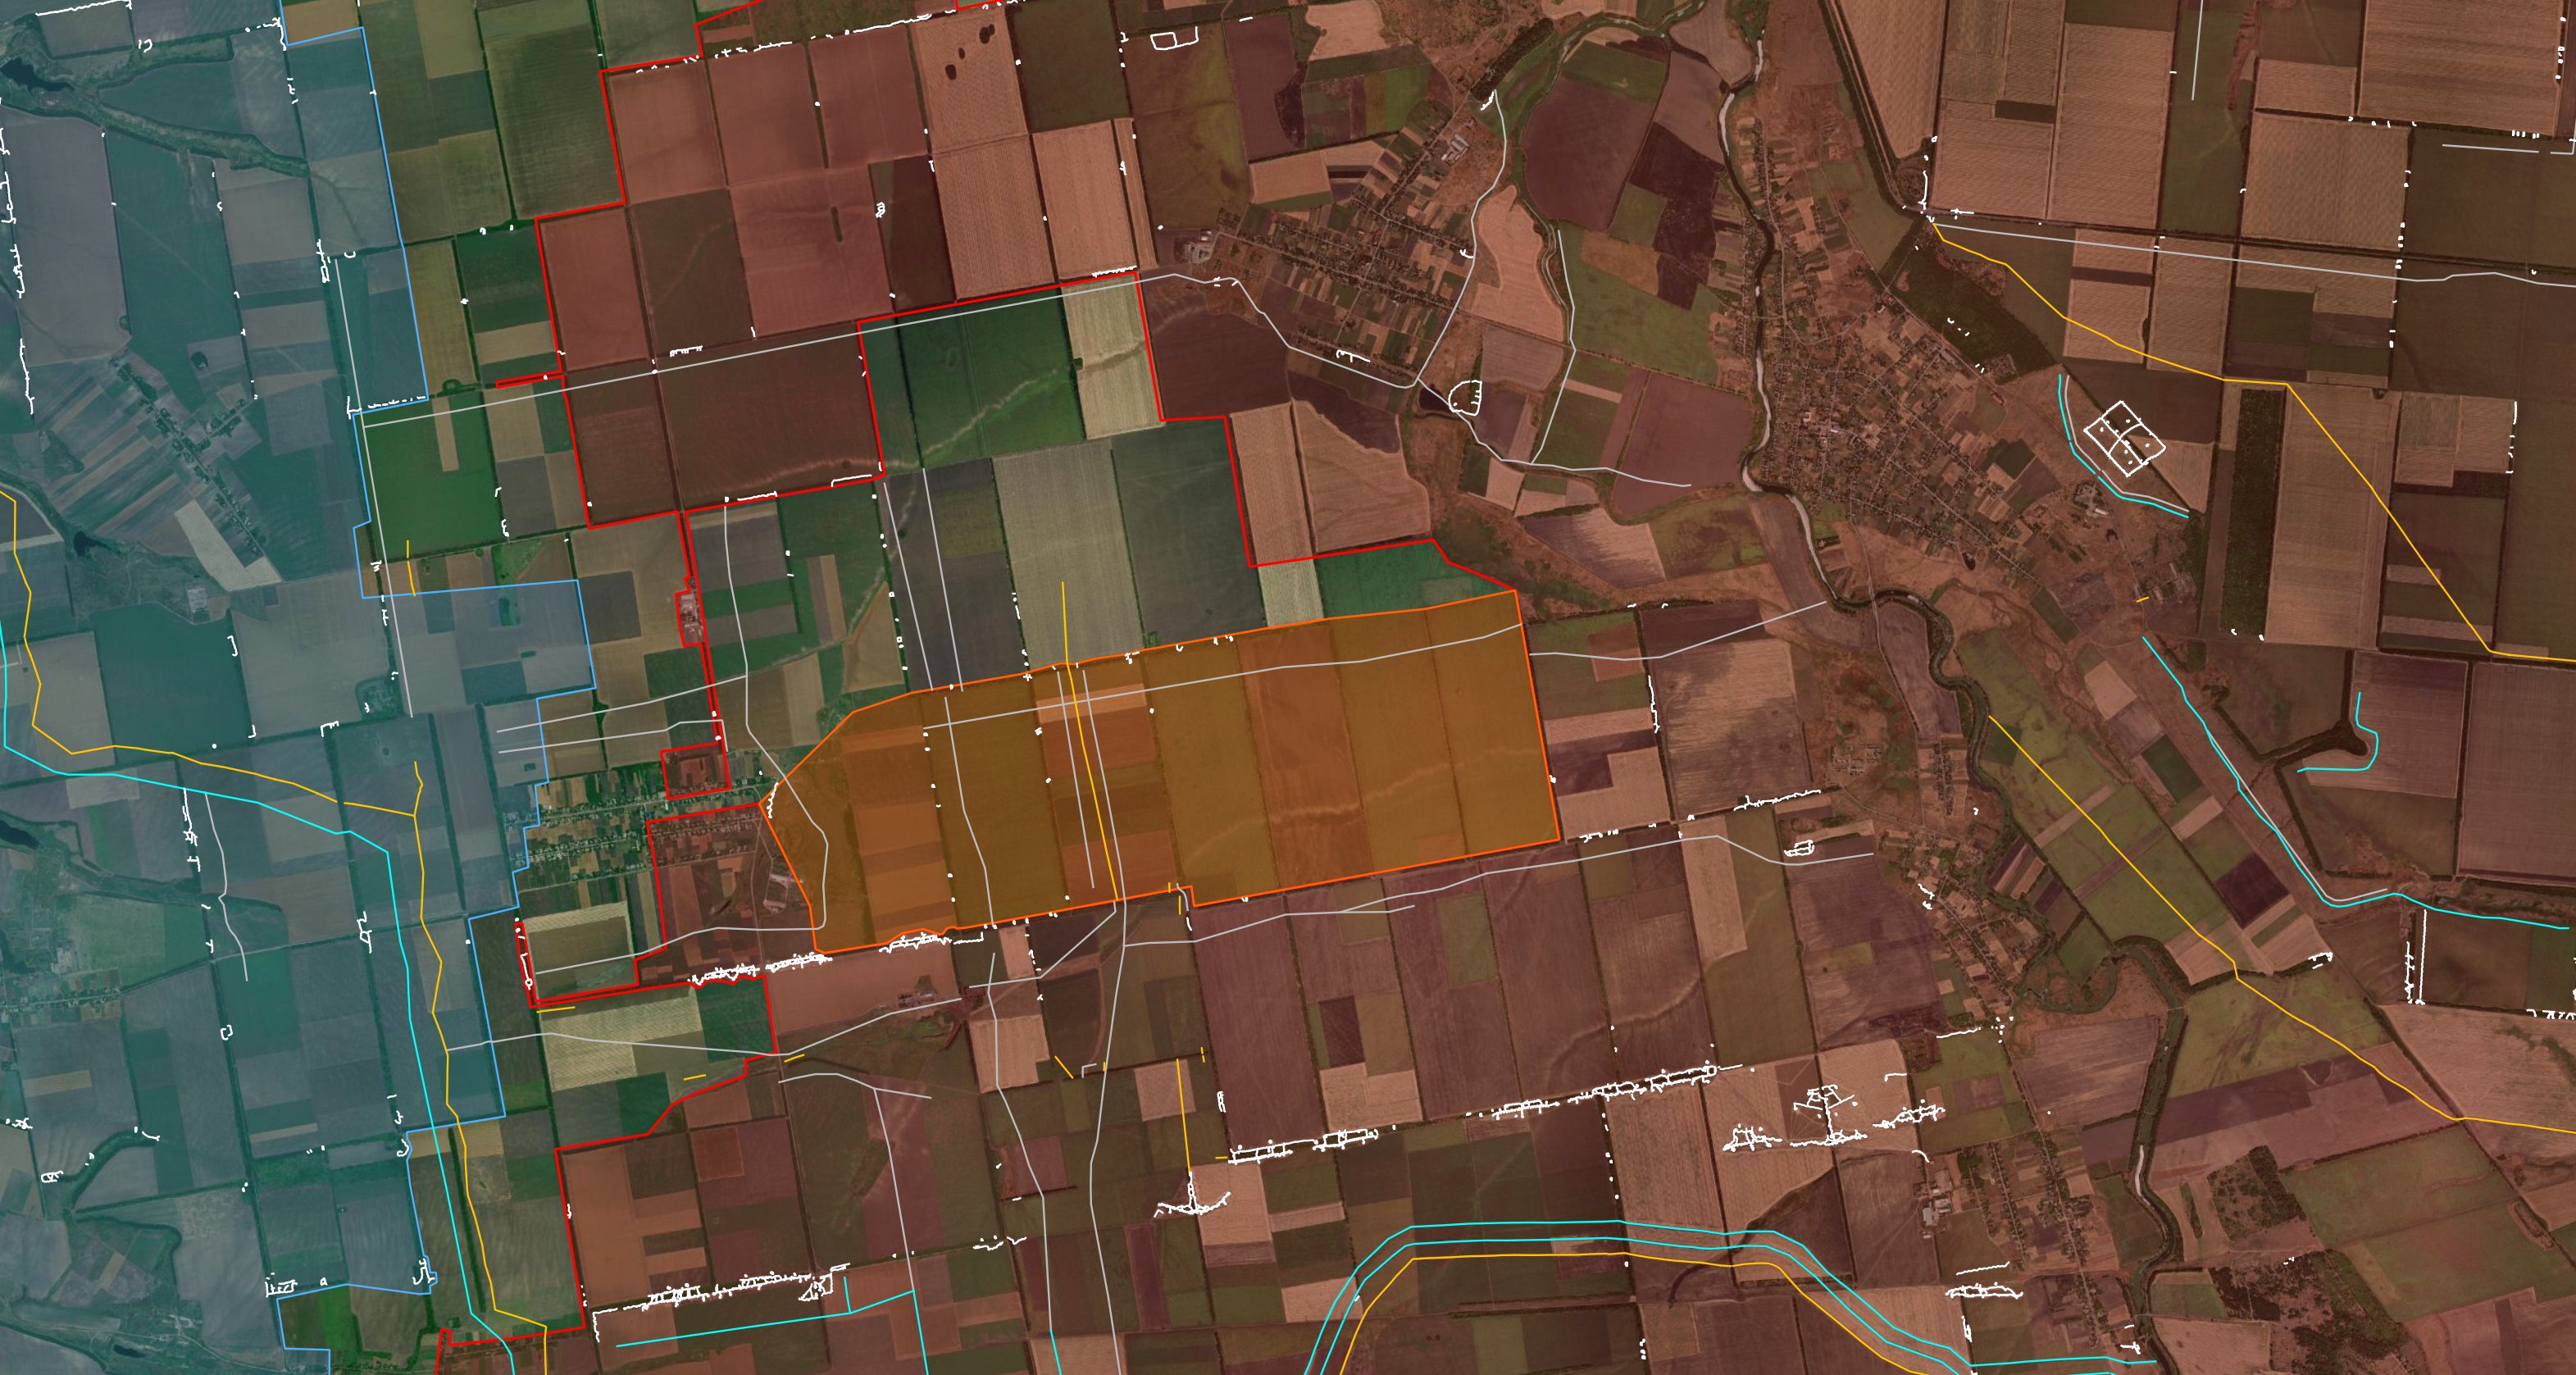Click the small white rectangle at top
Screen dimensions: 2576x1375
[x=1164, y=40]
